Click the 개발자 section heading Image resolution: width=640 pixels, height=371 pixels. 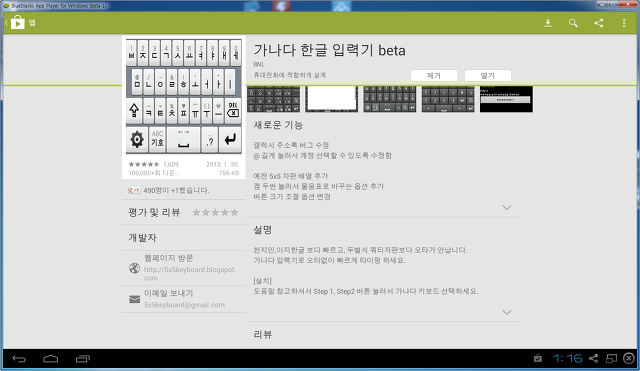(142, 238)
